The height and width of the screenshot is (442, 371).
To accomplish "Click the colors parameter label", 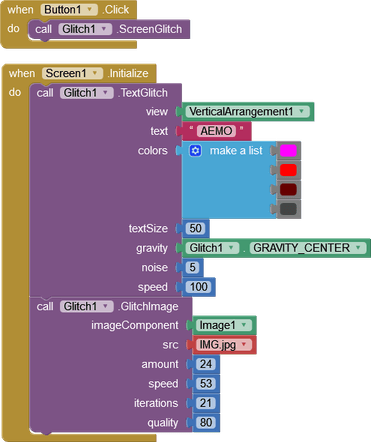I will tap(153, 151).
